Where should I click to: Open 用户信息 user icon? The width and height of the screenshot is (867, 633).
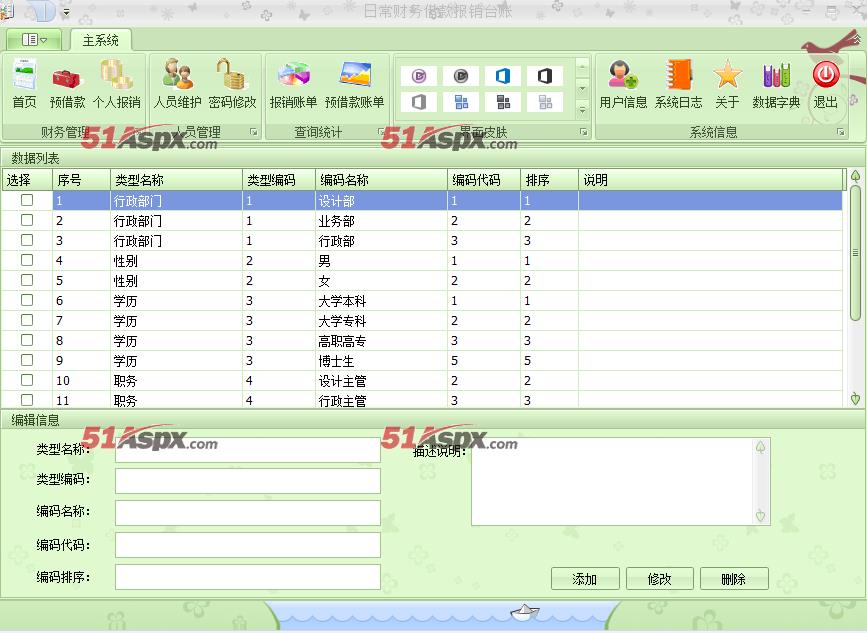(623, 75)
